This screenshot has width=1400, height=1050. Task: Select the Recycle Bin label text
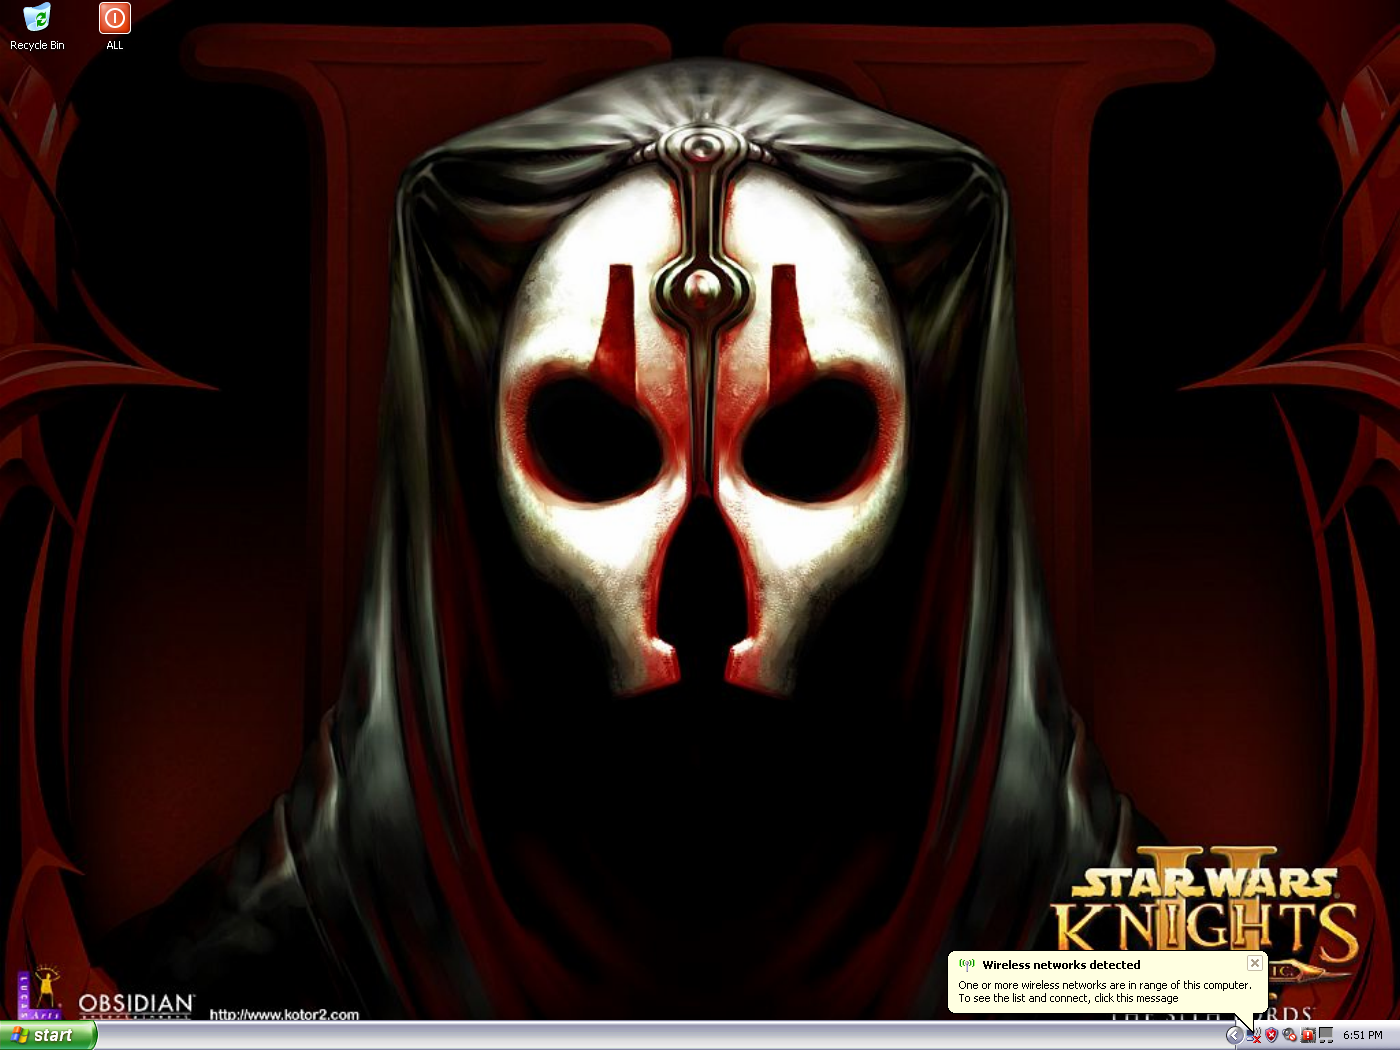[37, 45]
